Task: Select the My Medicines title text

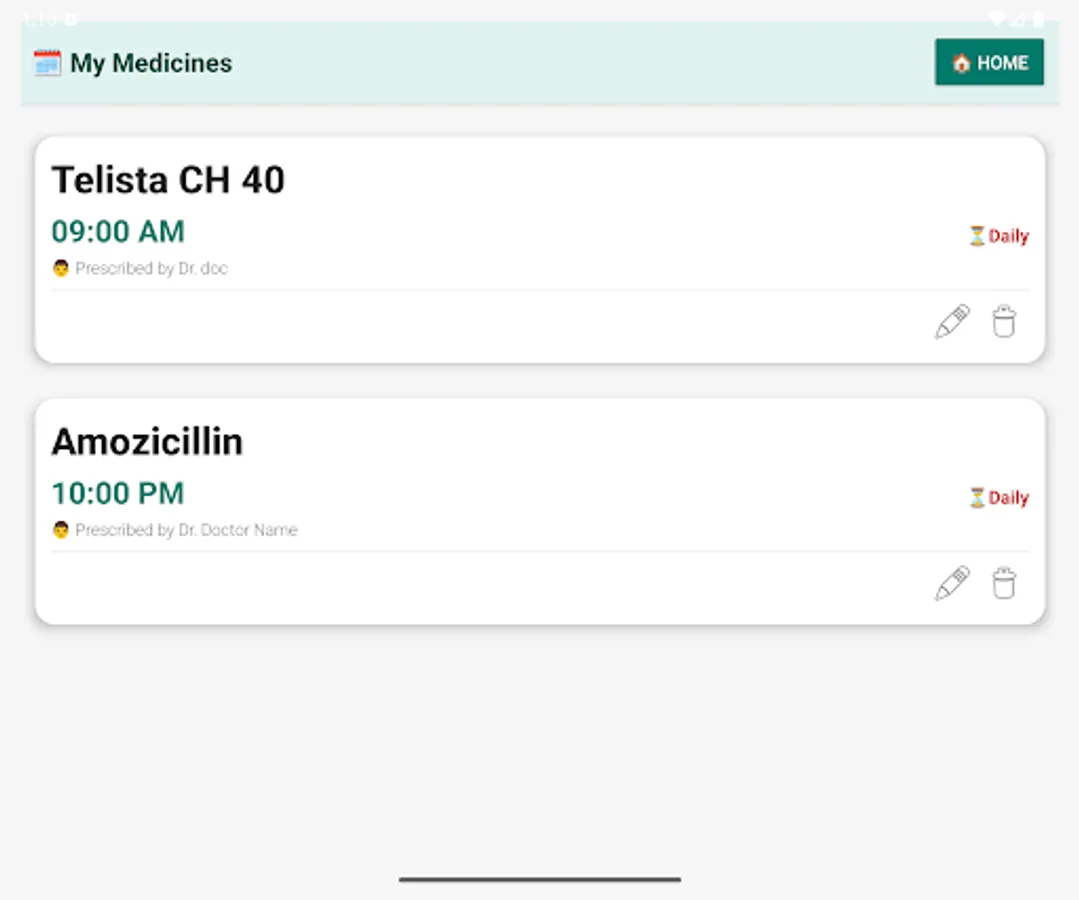Action: [x=151, y=62]
